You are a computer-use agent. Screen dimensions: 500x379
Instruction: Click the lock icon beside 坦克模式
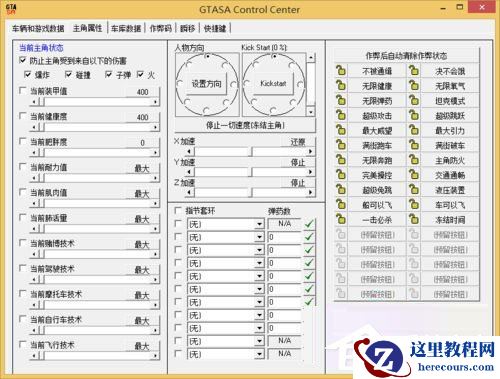tap(414, 100)
